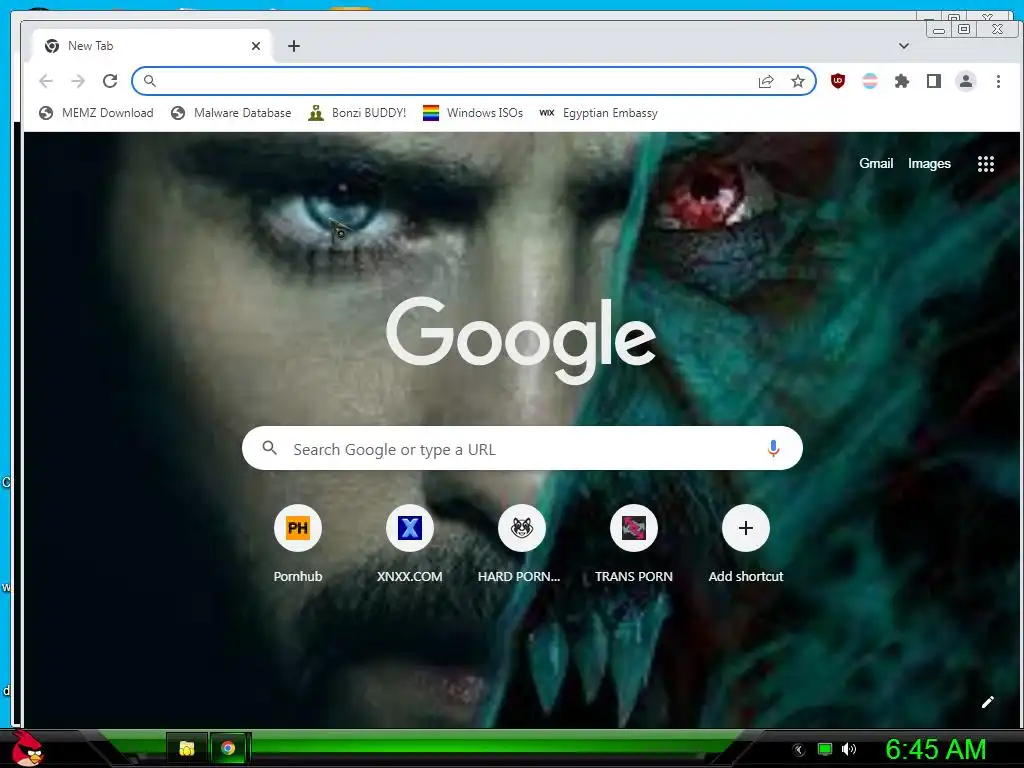Open the Angry Birds start button

point(27,748)
